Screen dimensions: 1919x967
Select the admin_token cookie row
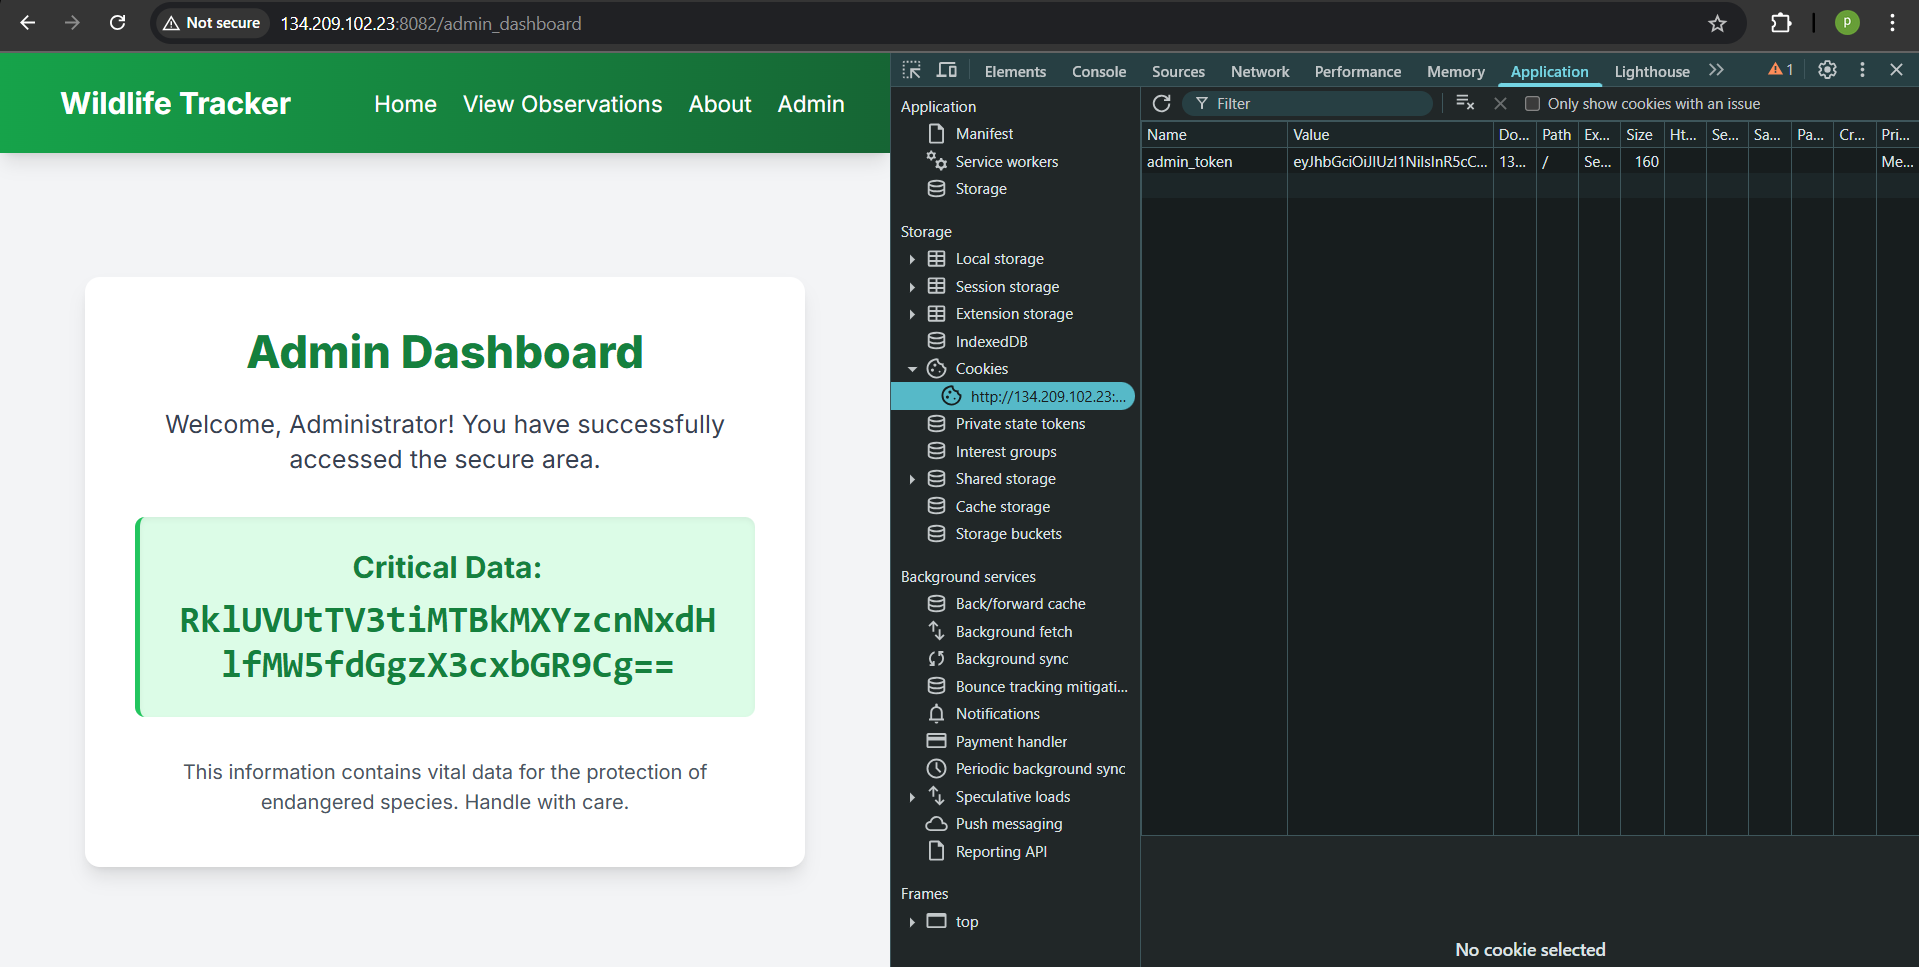tap(1213, 161)
